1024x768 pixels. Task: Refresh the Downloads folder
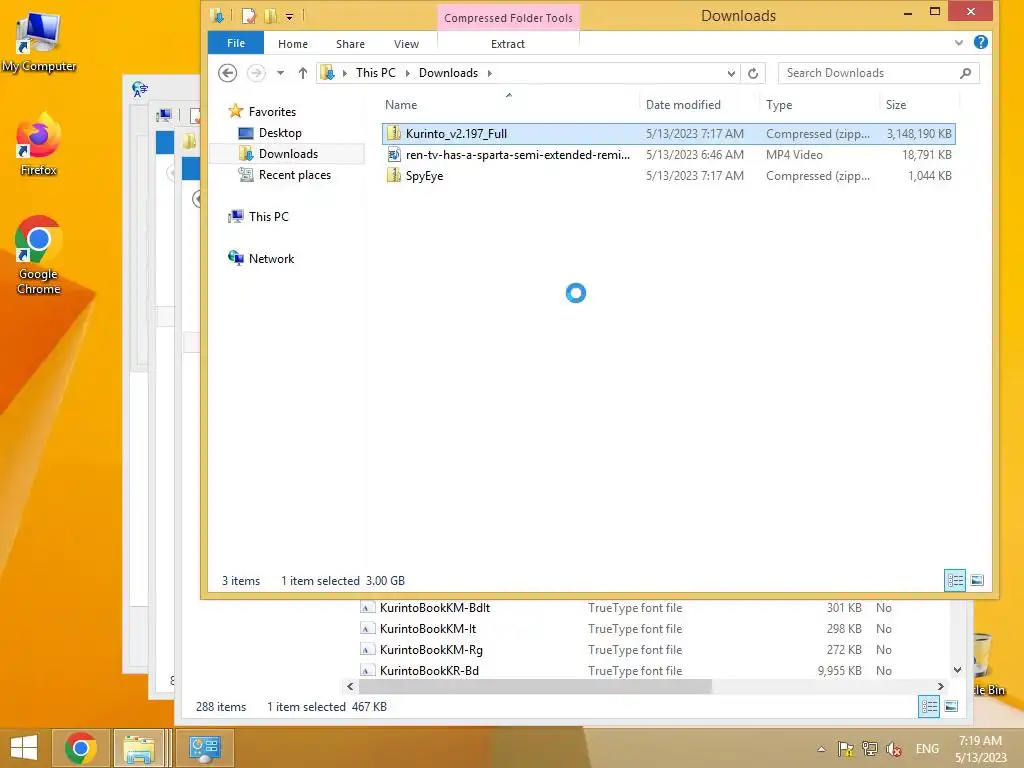click(x=753, y=73)
